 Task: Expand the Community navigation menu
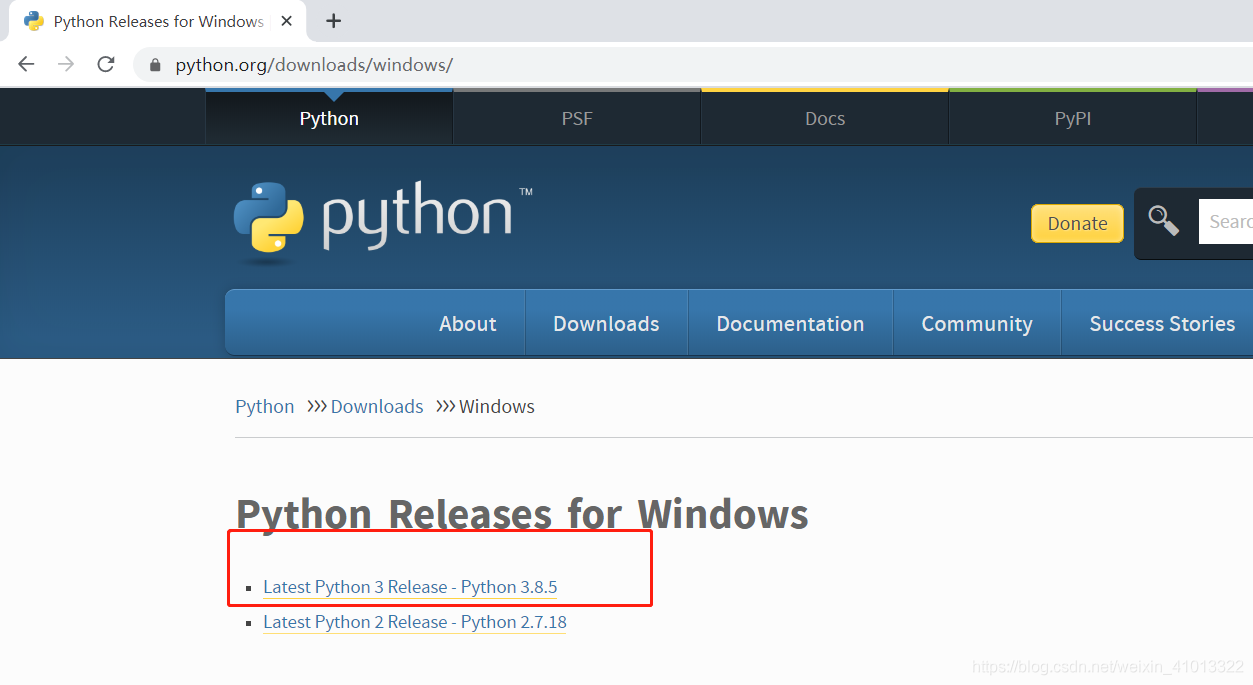click(976, 324)
